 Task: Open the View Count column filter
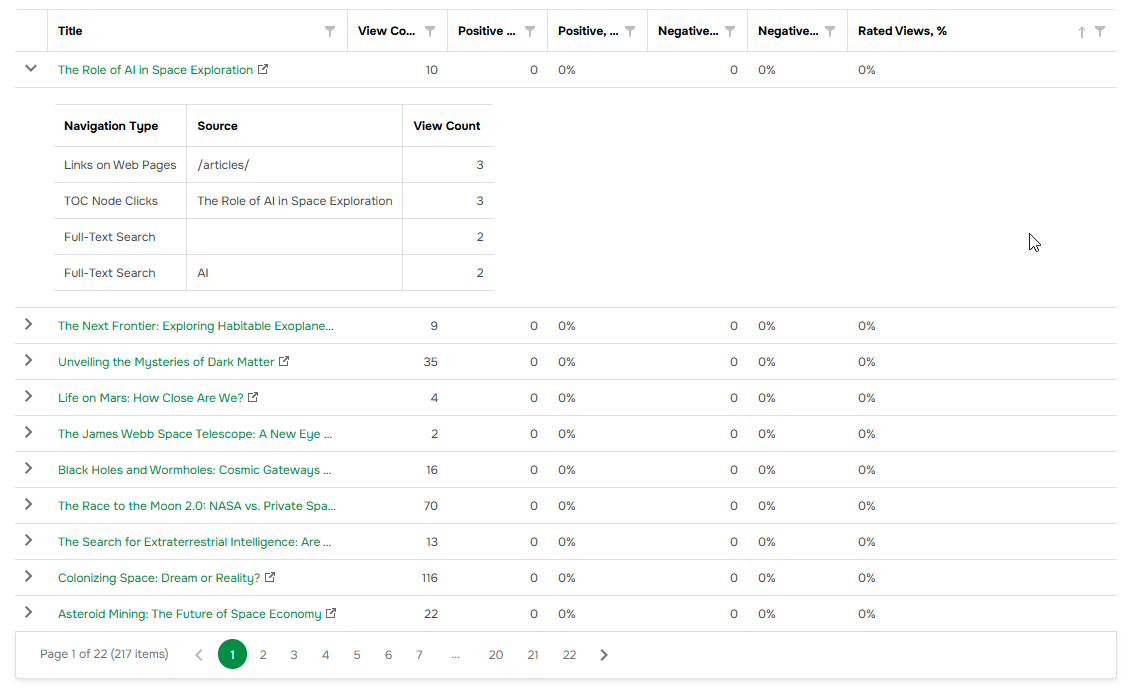pos(430,31)
